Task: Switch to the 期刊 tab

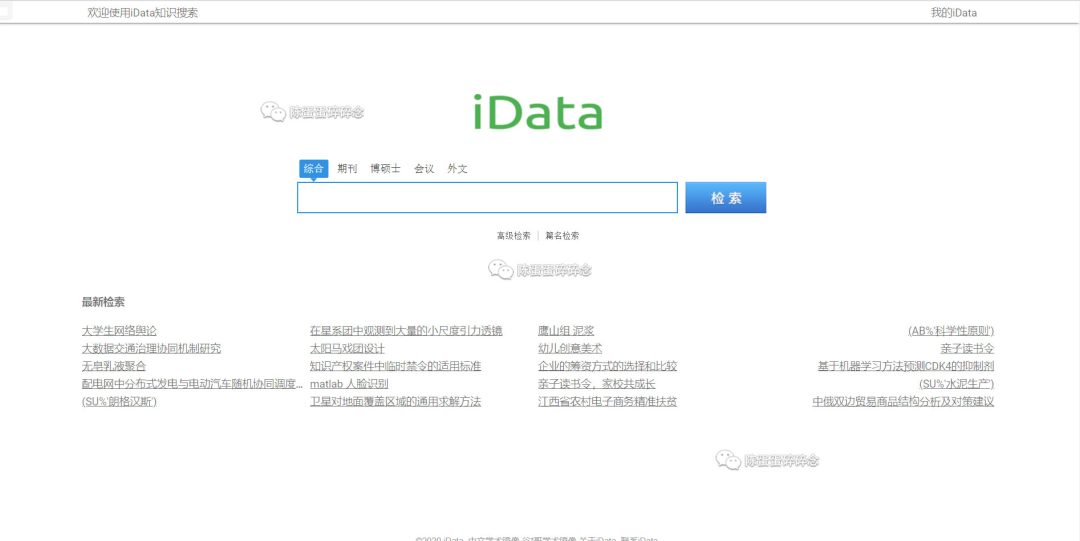Action: pyautogui.click(x=347, y=168)
